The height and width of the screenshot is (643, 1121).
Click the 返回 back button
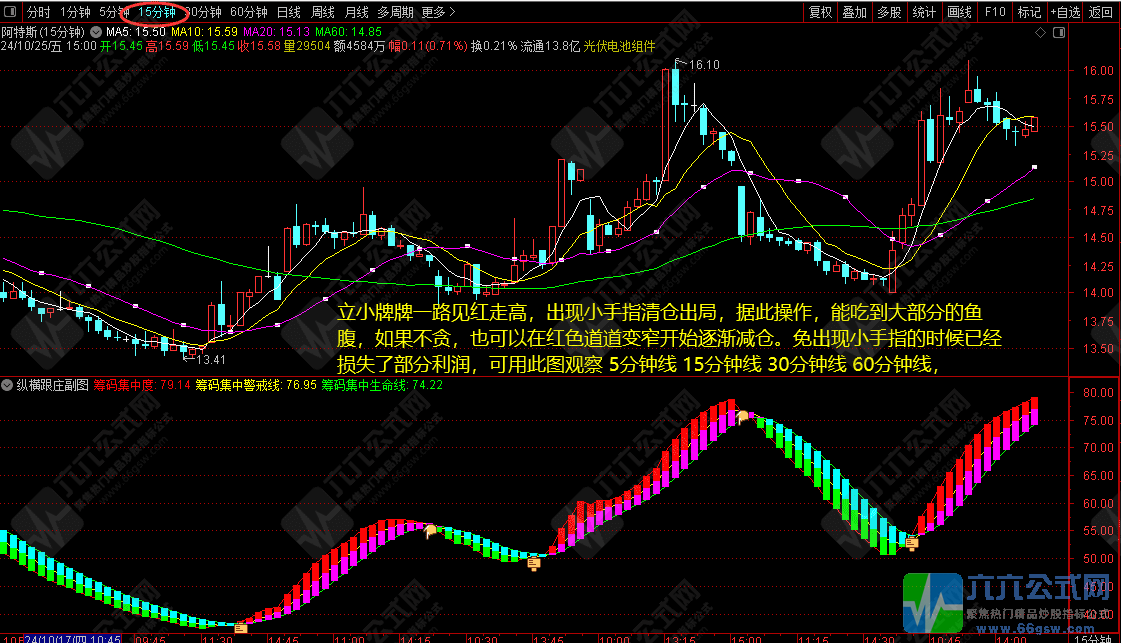tap(1100, 12)
